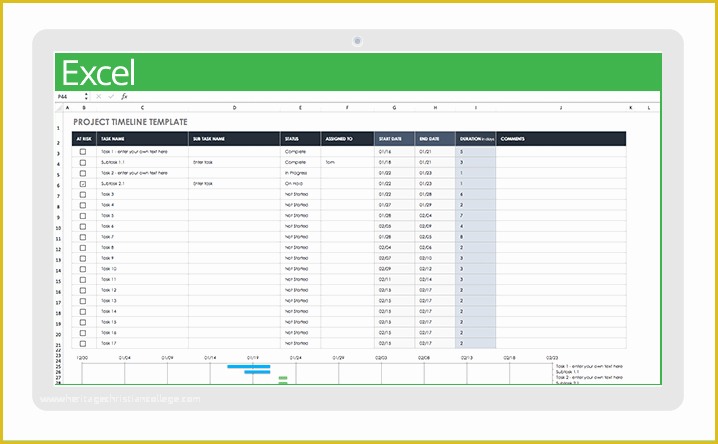The width and height of the screenshot is (718, 444).
Task: Click the TASK NAME column header cell
Action: pos(142,139)
